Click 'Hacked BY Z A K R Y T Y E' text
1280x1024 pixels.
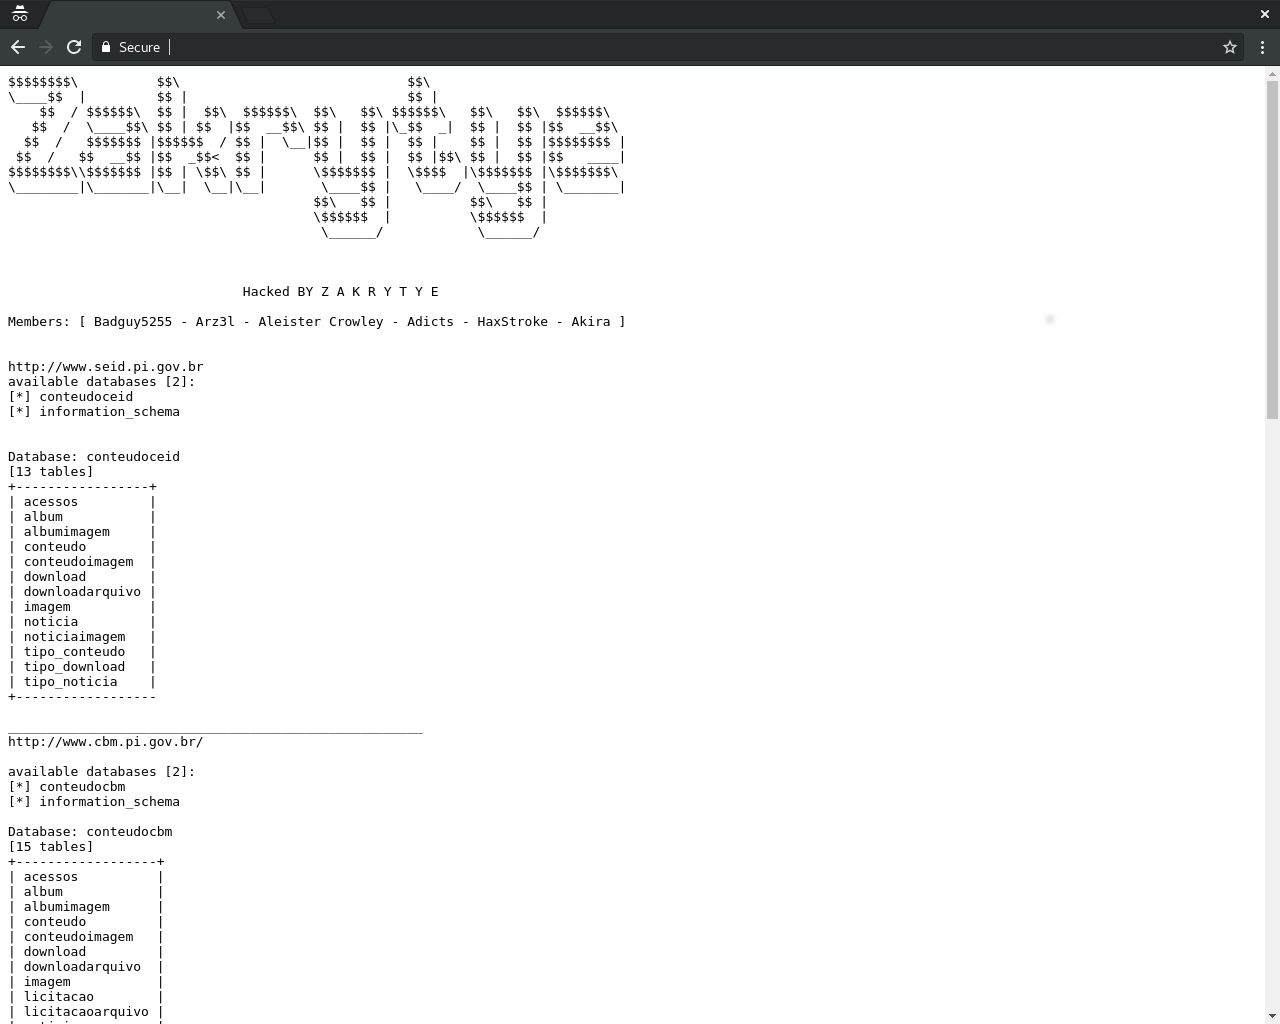[x=340, y=292]
